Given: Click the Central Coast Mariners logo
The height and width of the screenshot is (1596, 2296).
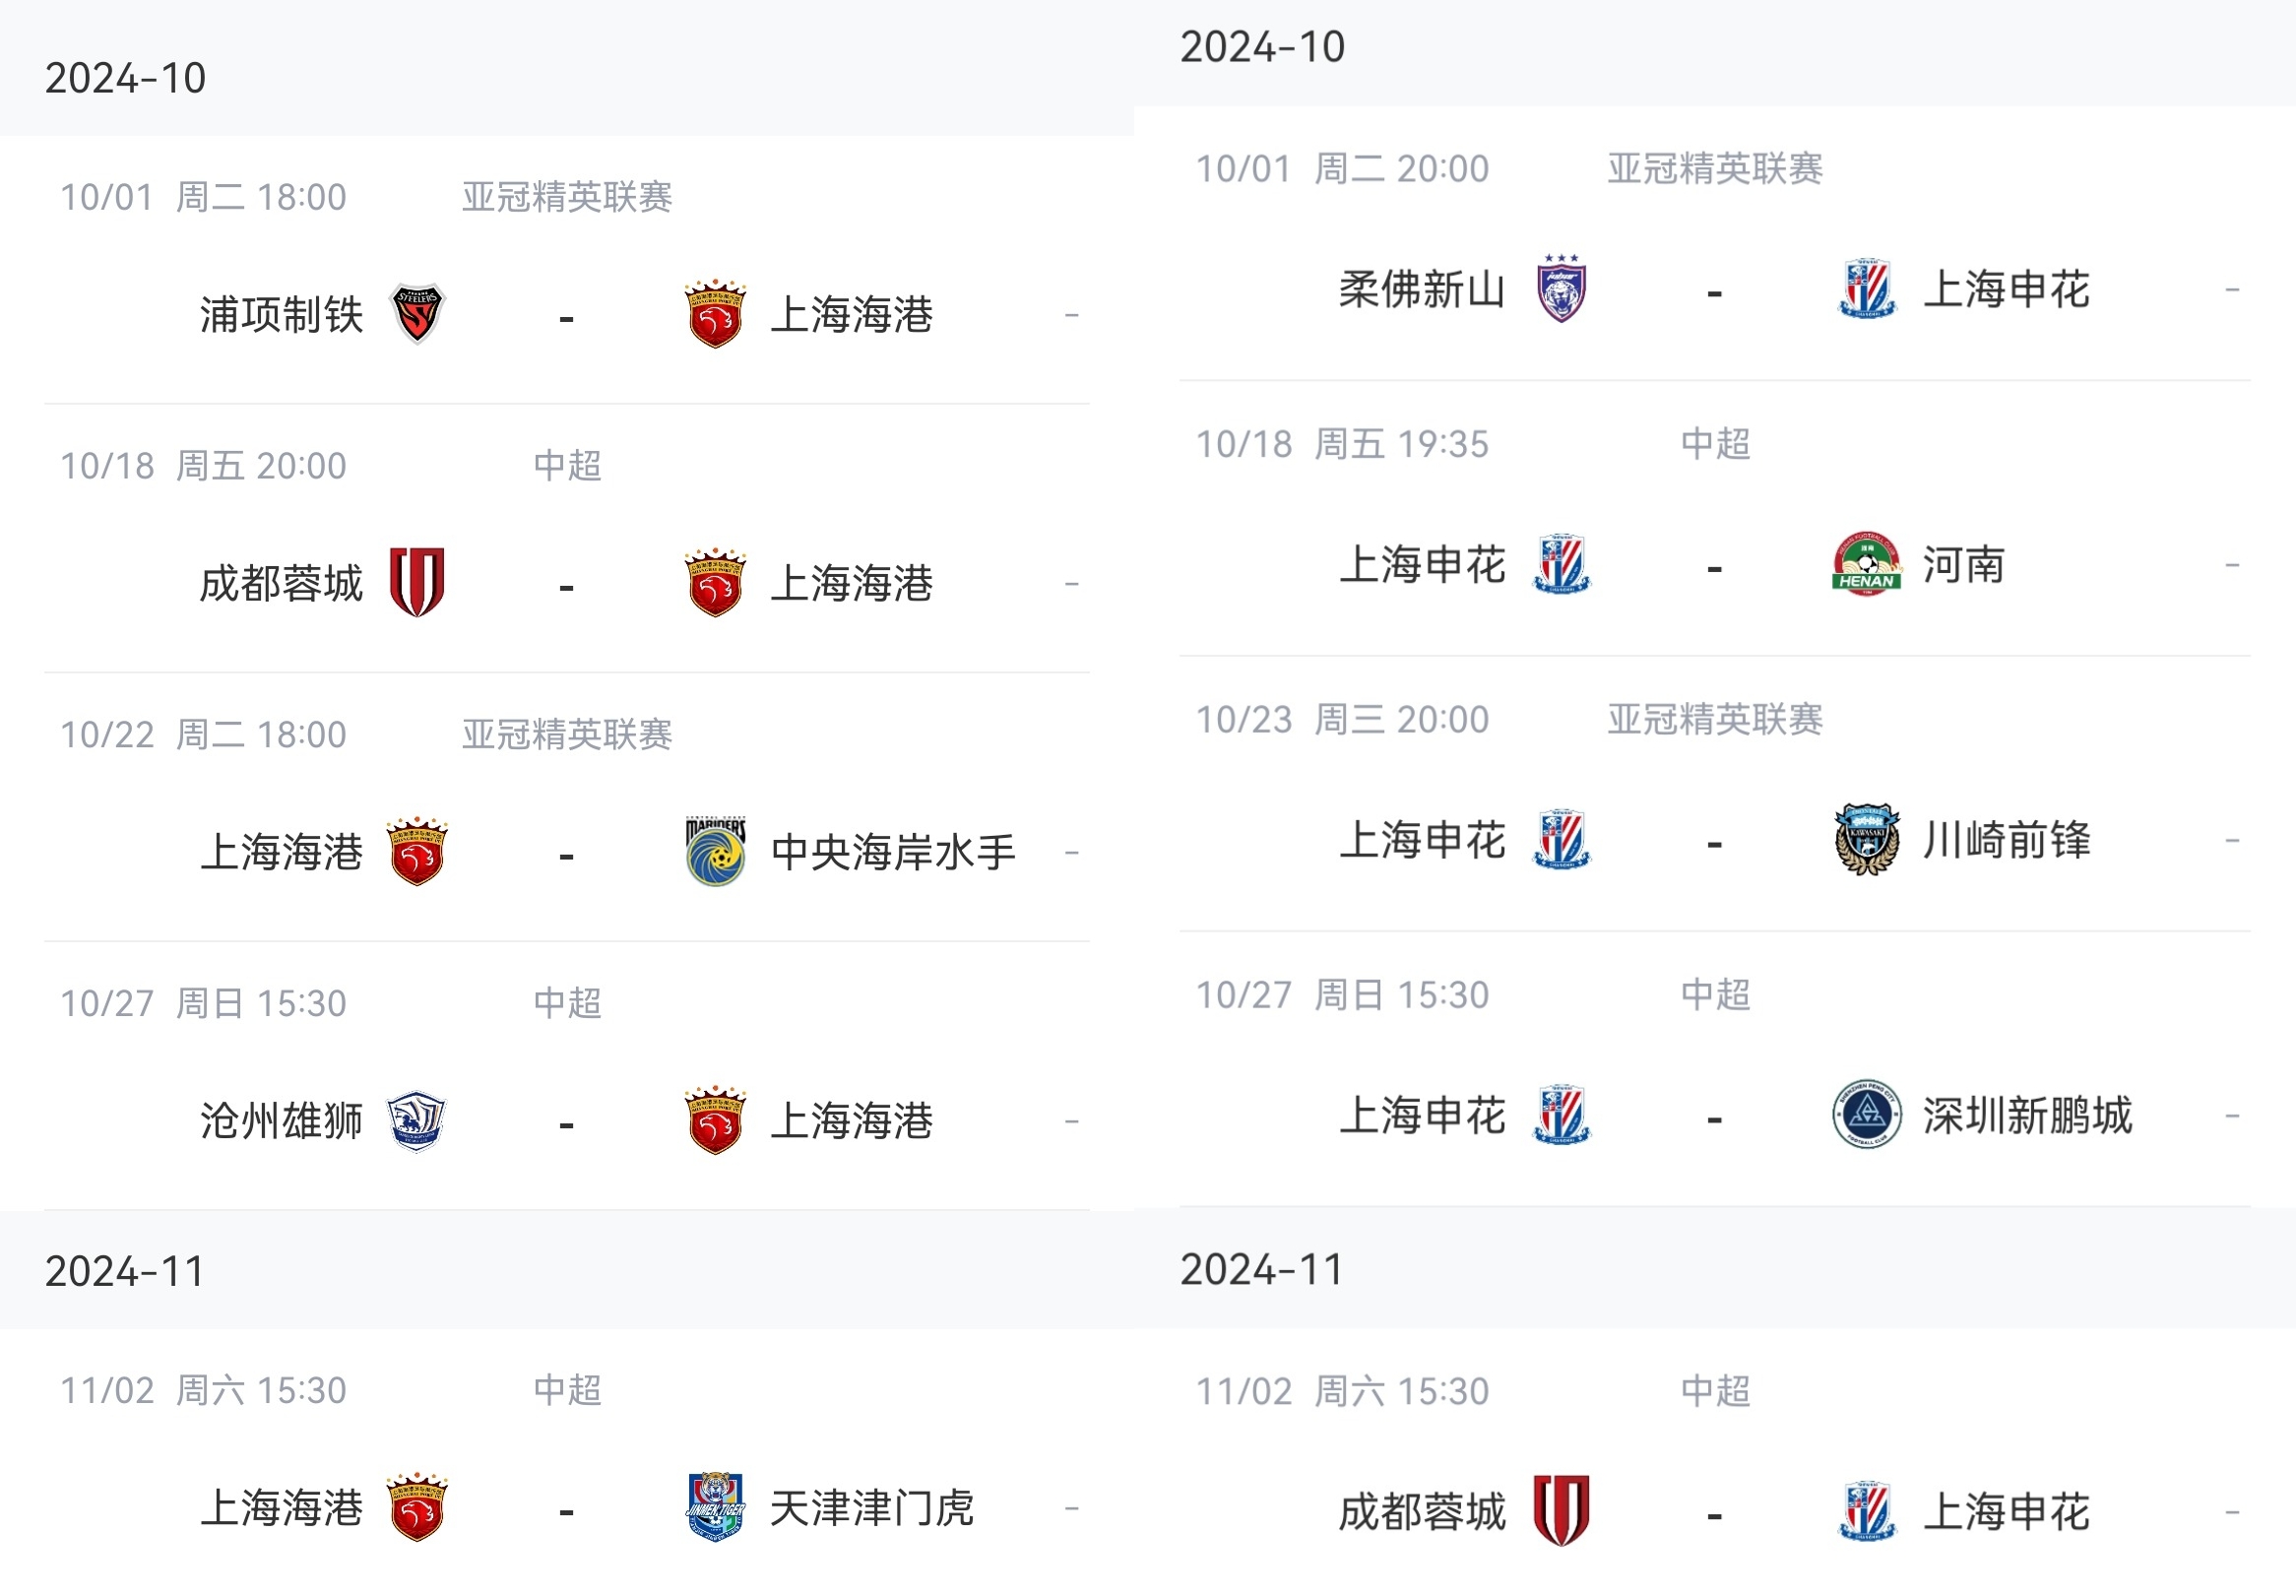Looking at the screenshot, I should 715,851.
